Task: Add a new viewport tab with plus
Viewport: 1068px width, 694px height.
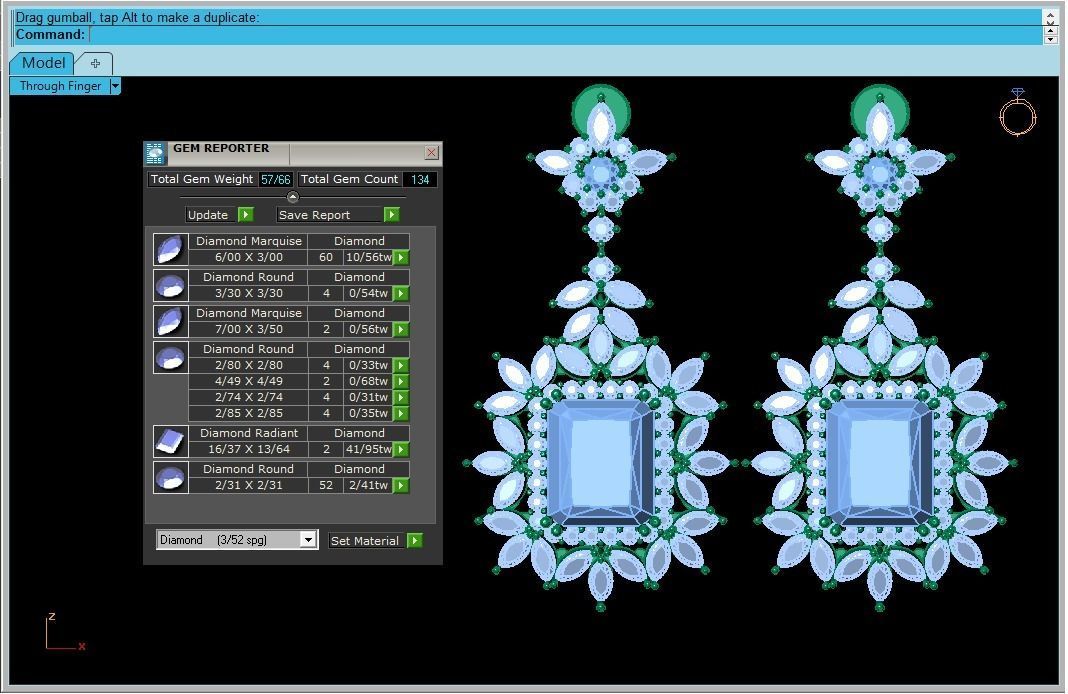Action: (95, 63)
